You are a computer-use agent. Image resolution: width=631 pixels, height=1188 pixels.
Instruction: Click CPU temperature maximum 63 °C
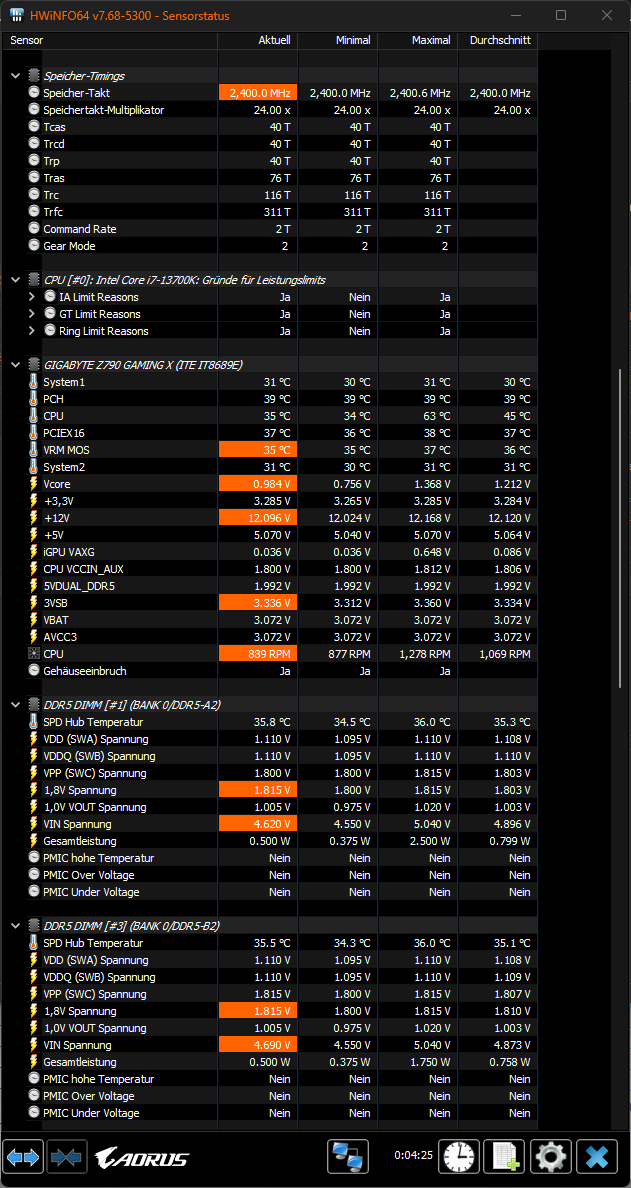click(x=437, y=416)
